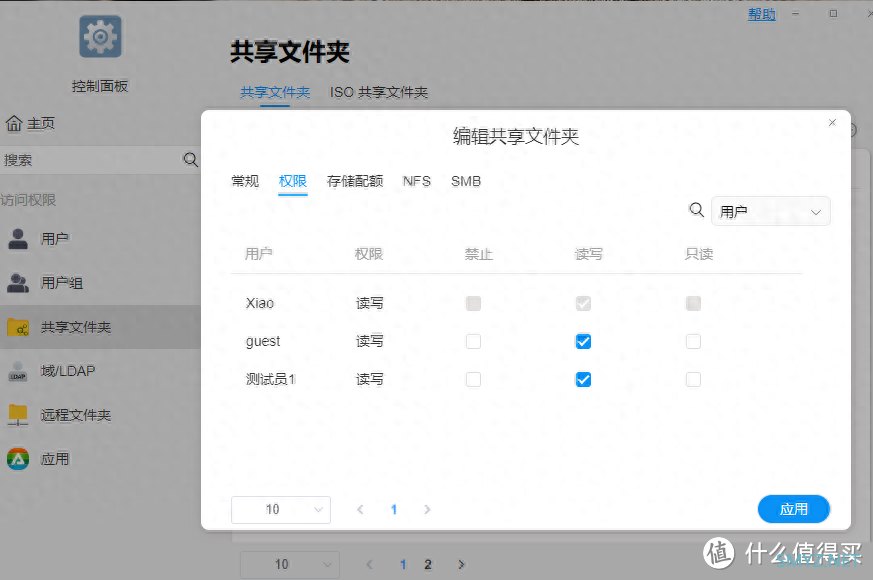873x580 pixels.
Task: Click Xiao's disabled 禁止 checkbox
Action: (x=473, y=303)
